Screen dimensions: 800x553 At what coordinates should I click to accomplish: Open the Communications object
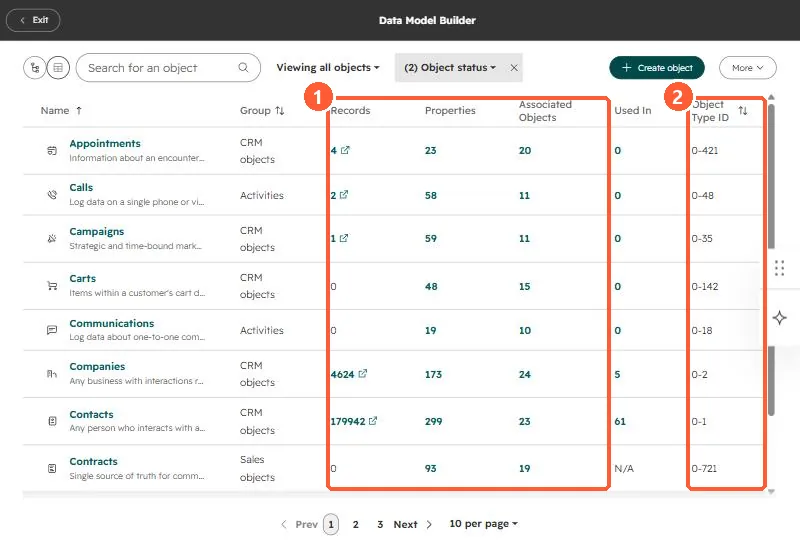[112, 323]
